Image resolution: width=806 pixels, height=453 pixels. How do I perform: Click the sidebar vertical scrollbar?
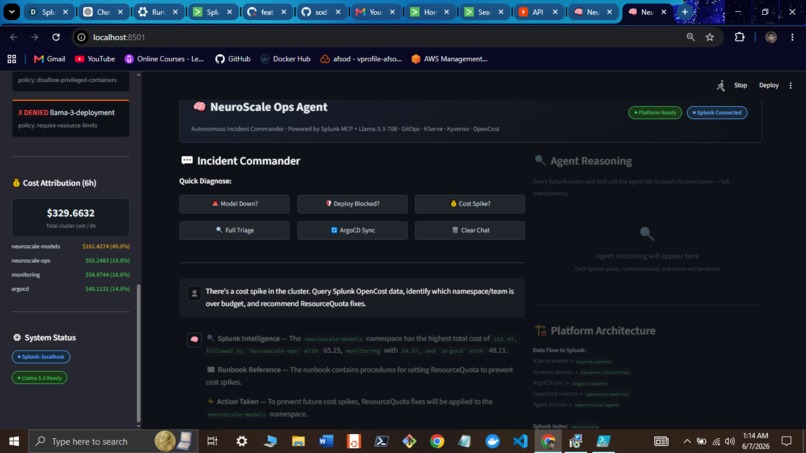[138, 352]
